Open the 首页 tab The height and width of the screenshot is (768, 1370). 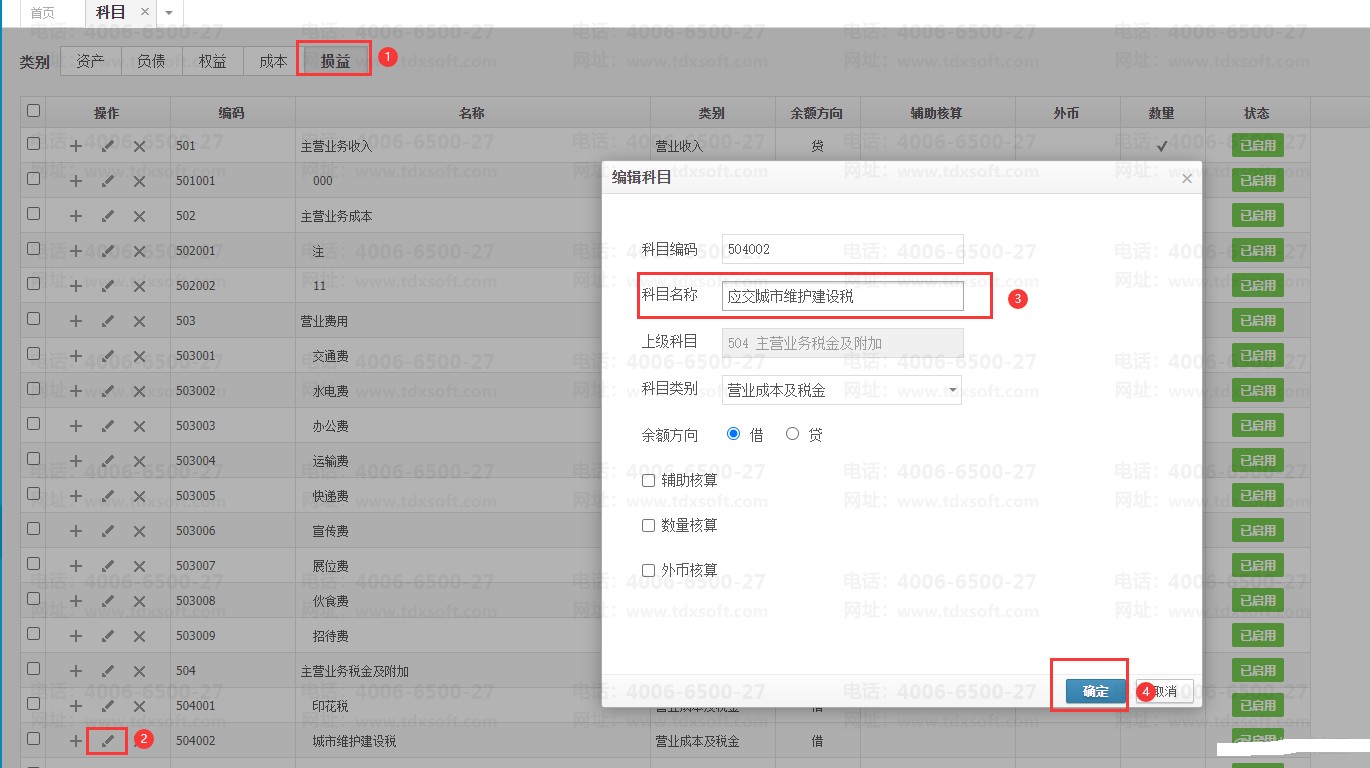(42, 13)
